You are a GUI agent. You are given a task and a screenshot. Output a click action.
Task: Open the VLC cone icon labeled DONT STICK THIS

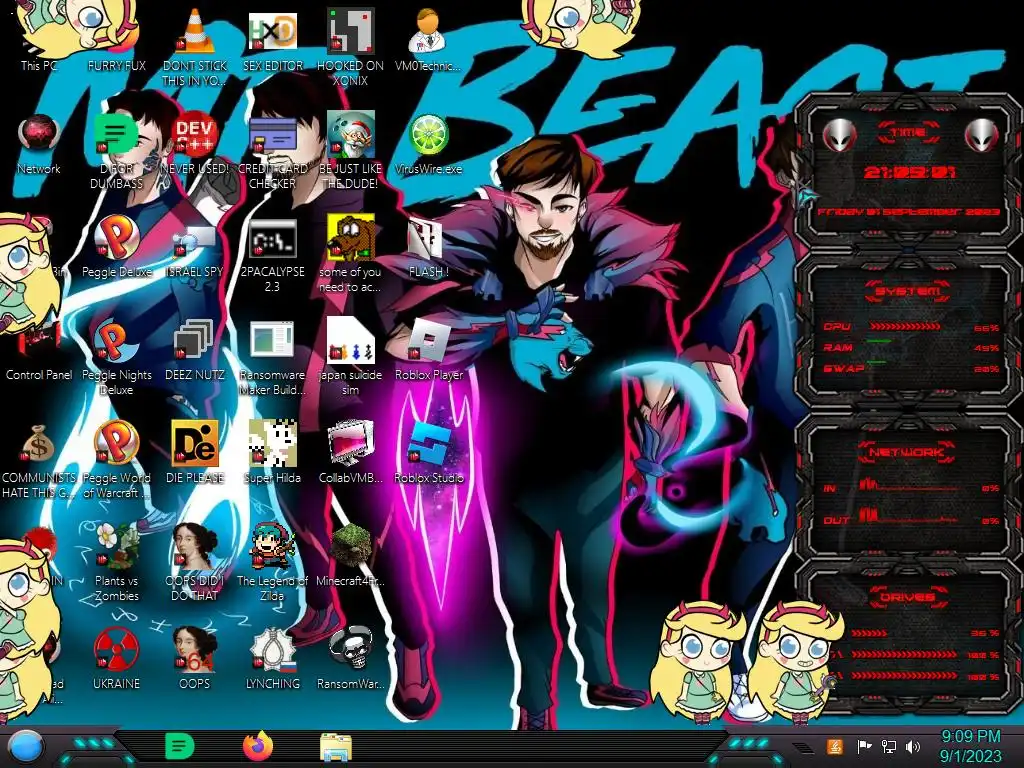195,47
